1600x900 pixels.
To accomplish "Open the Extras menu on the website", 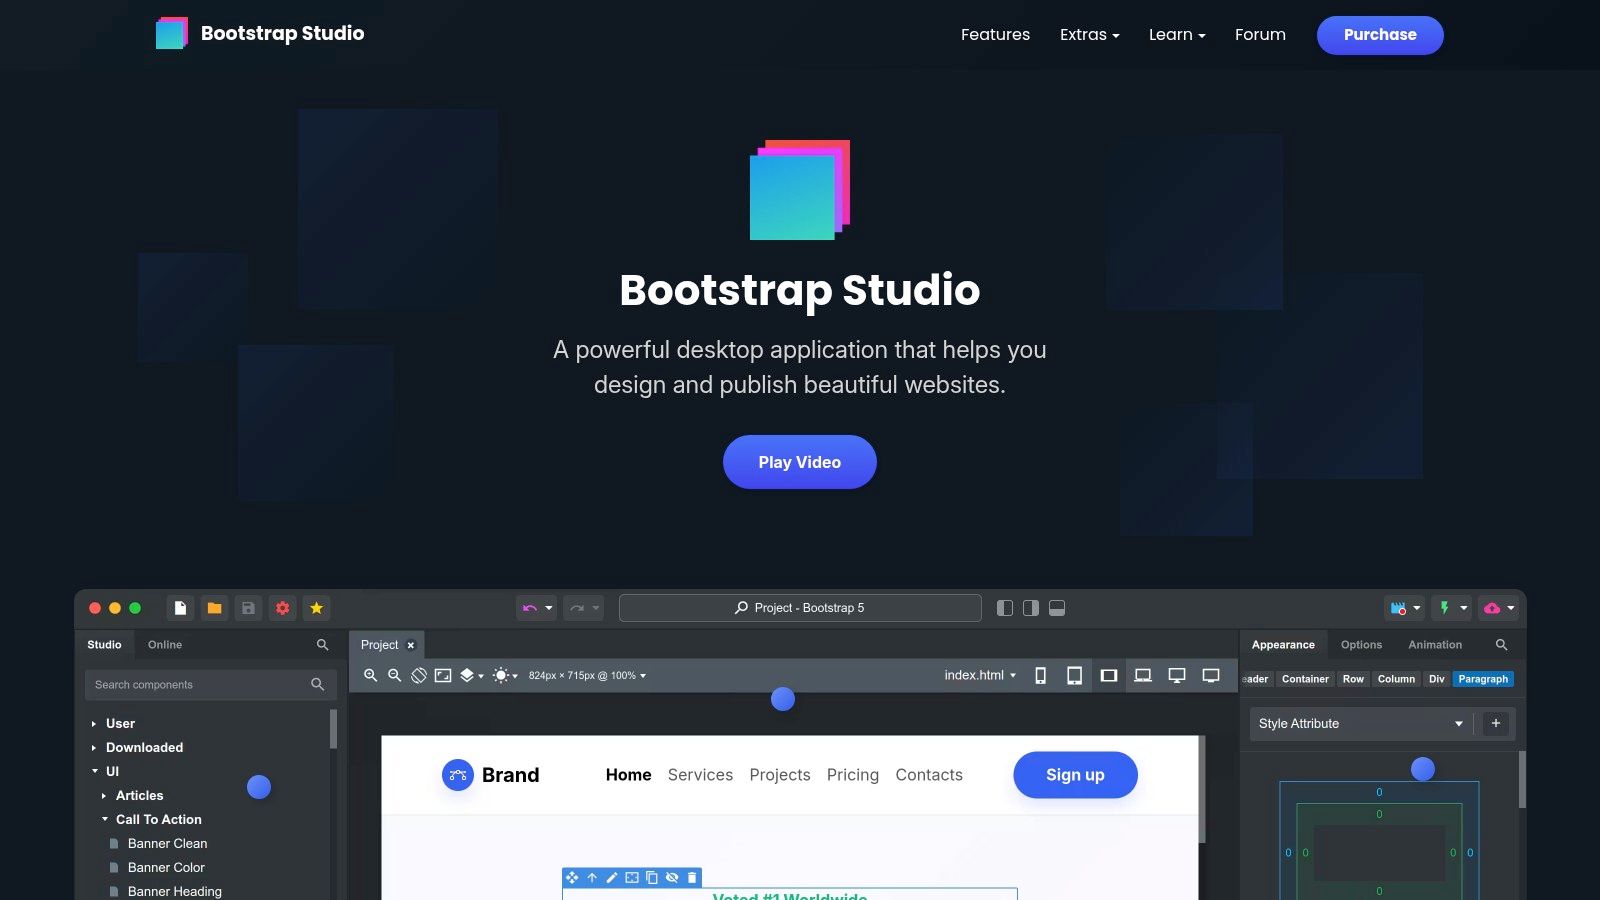I will [1089, 35].
